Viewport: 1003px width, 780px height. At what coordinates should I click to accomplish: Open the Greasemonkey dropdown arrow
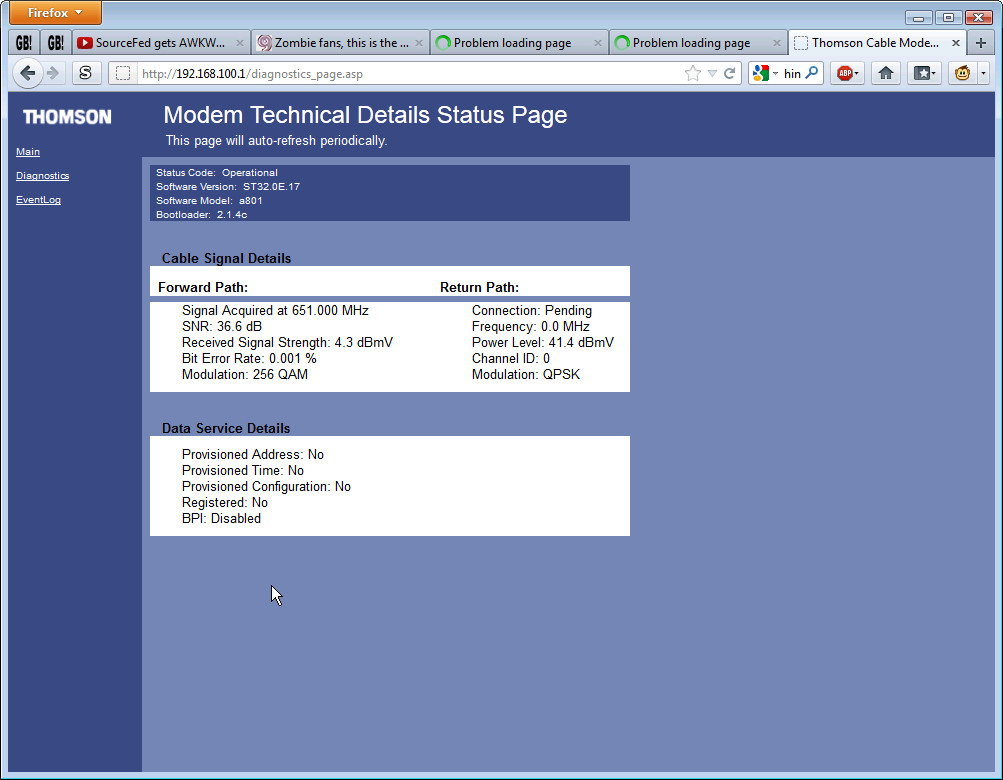(984, 74)
